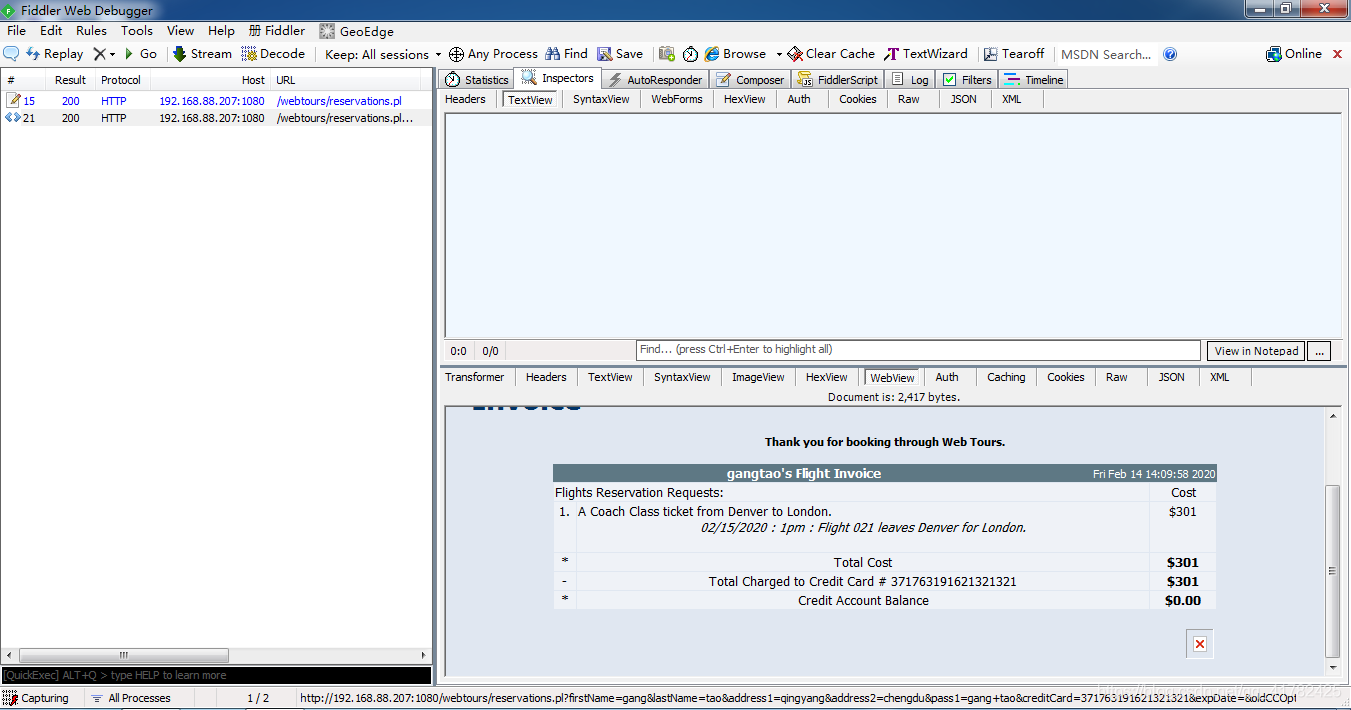Sort sessions by Result column header
Viewport: 1351px width, 710px height.
coord(70,80)
